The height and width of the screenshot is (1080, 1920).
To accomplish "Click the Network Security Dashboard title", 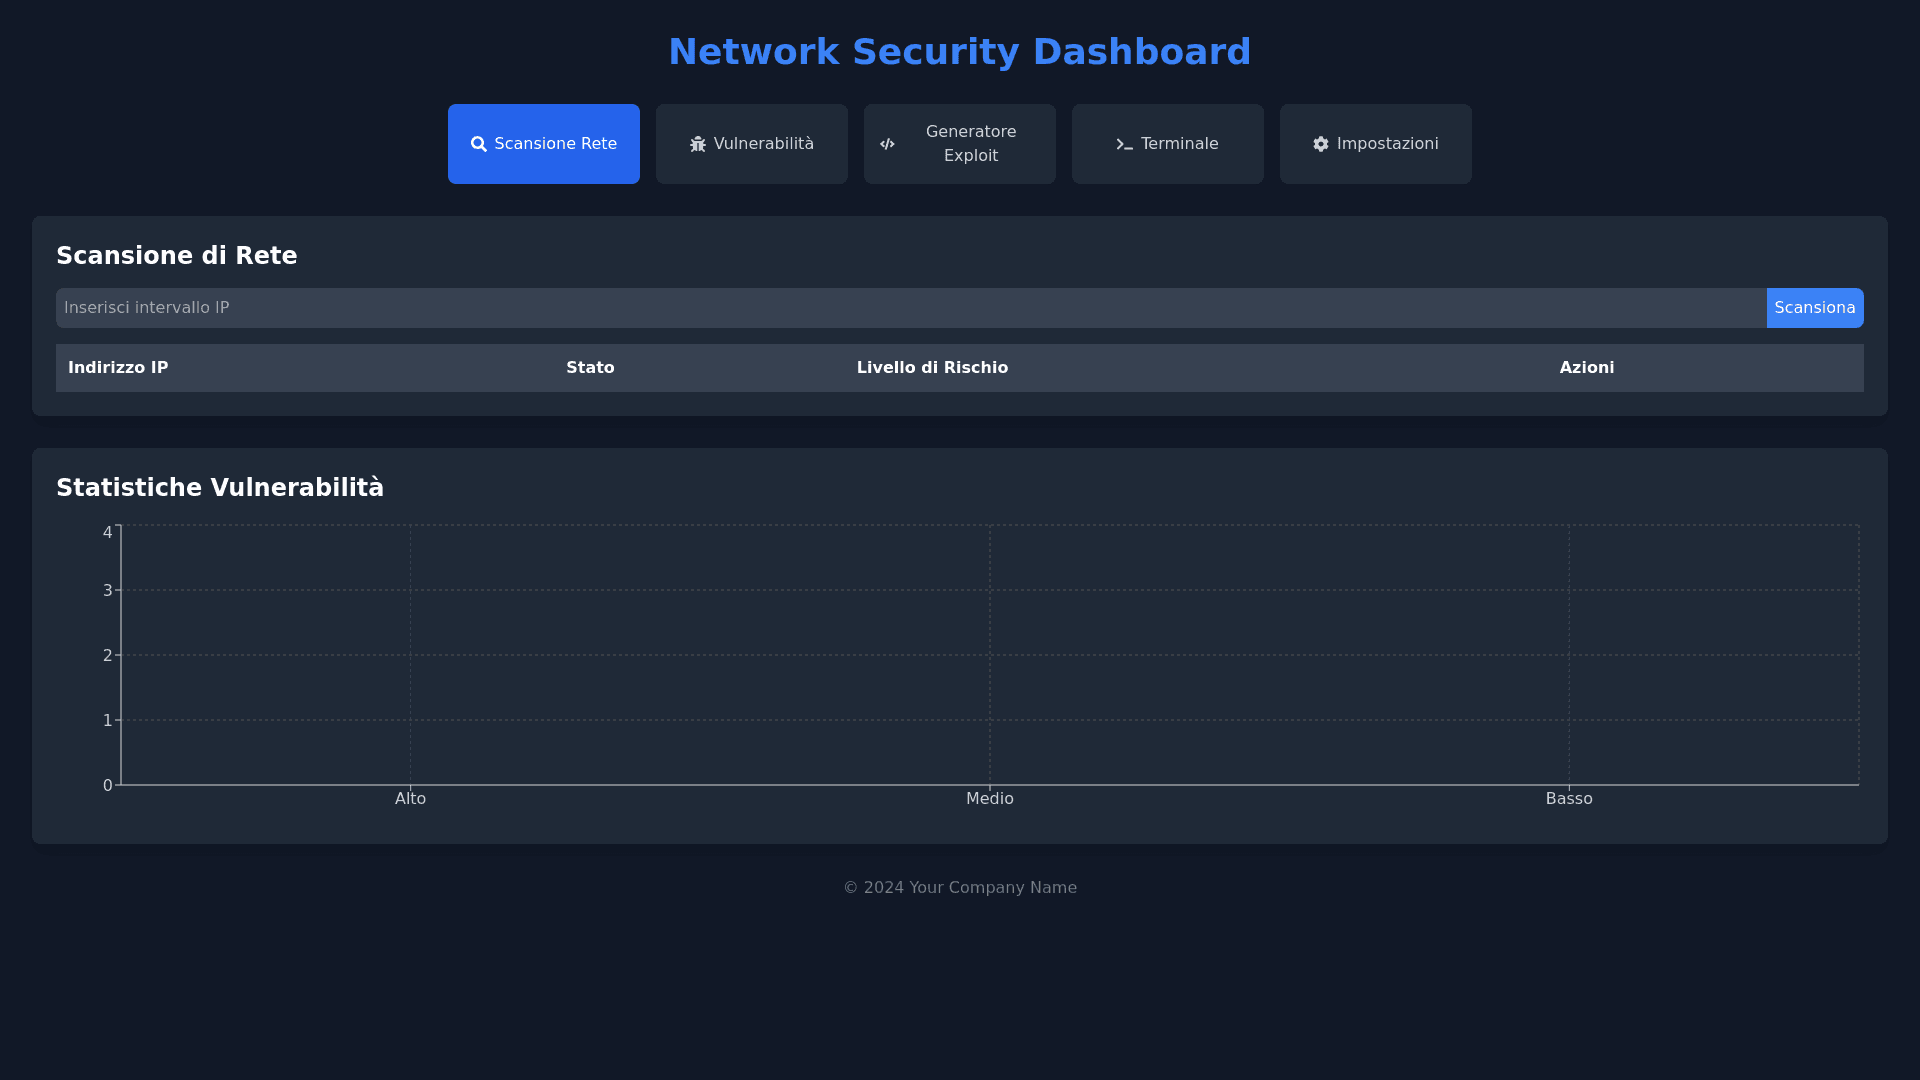I will coord(960,52).
